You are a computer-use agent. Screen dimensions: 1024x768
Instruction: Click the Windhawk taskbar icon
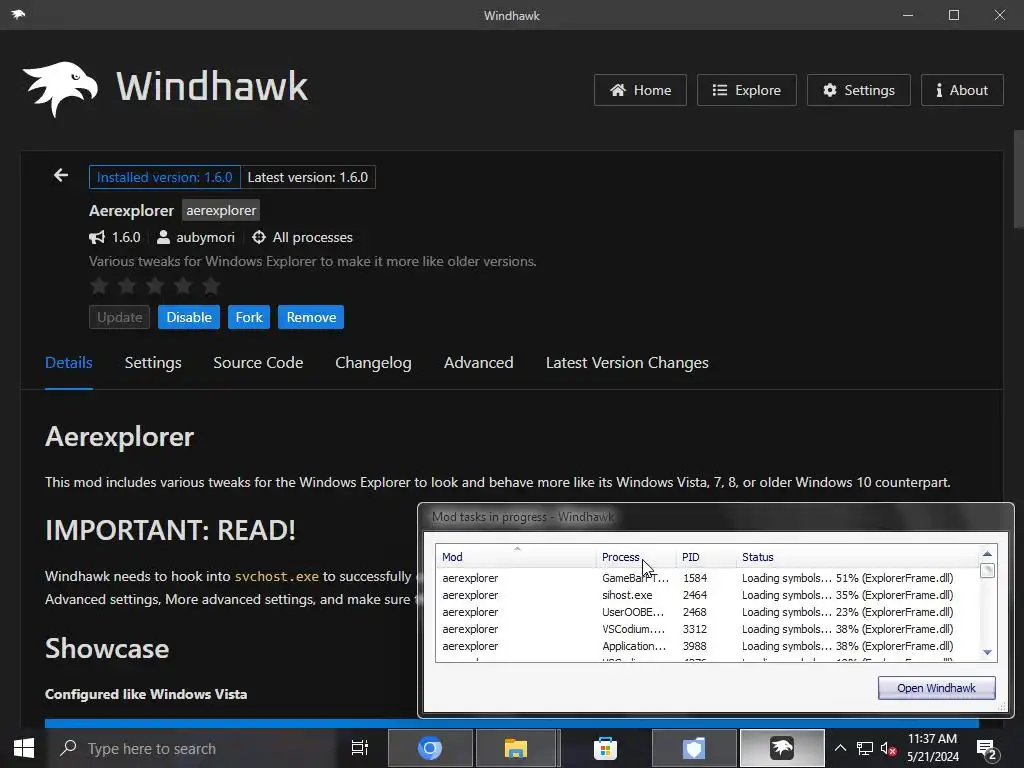point(782,748)
